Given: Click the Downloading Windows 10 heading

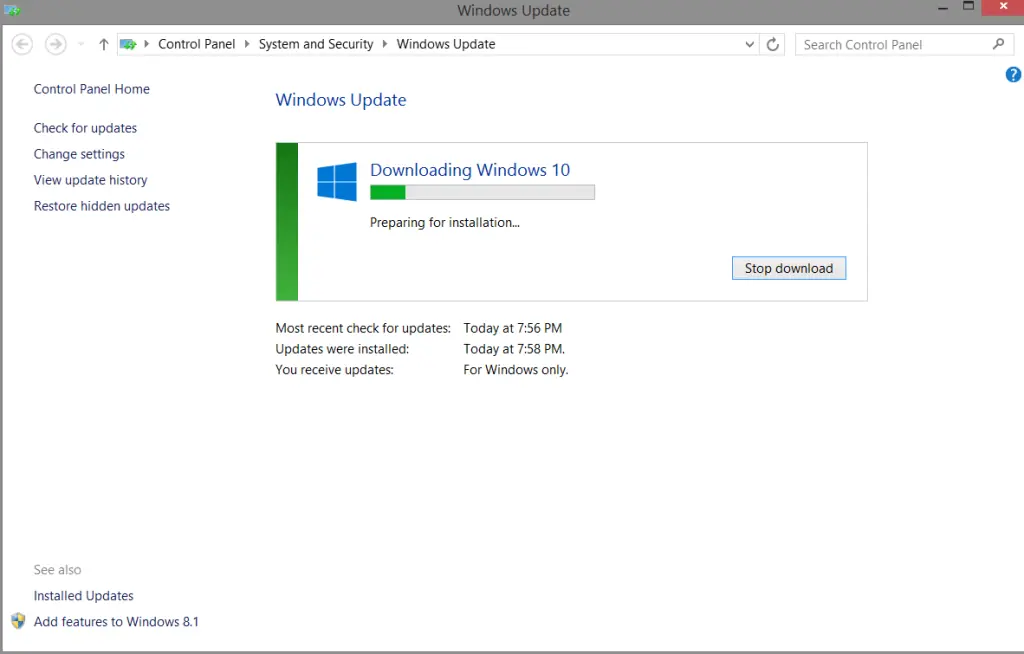Looking at the screenshot, I should tap(470, 170).
